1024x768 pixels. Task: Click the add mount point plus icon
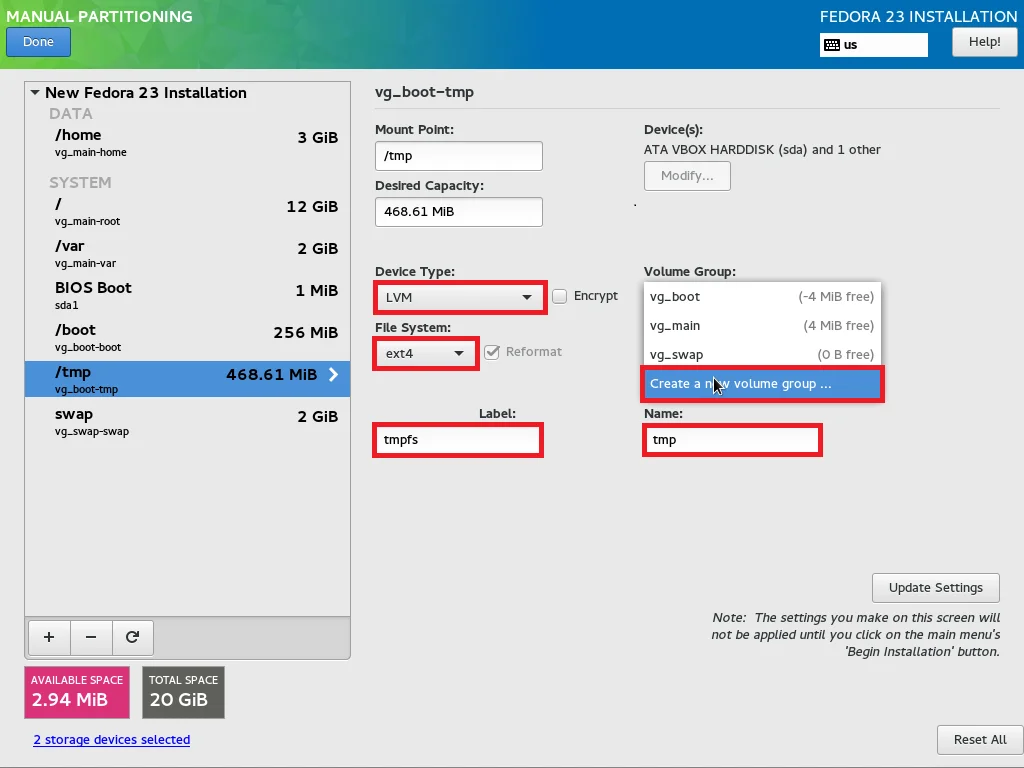coord(49,637)
